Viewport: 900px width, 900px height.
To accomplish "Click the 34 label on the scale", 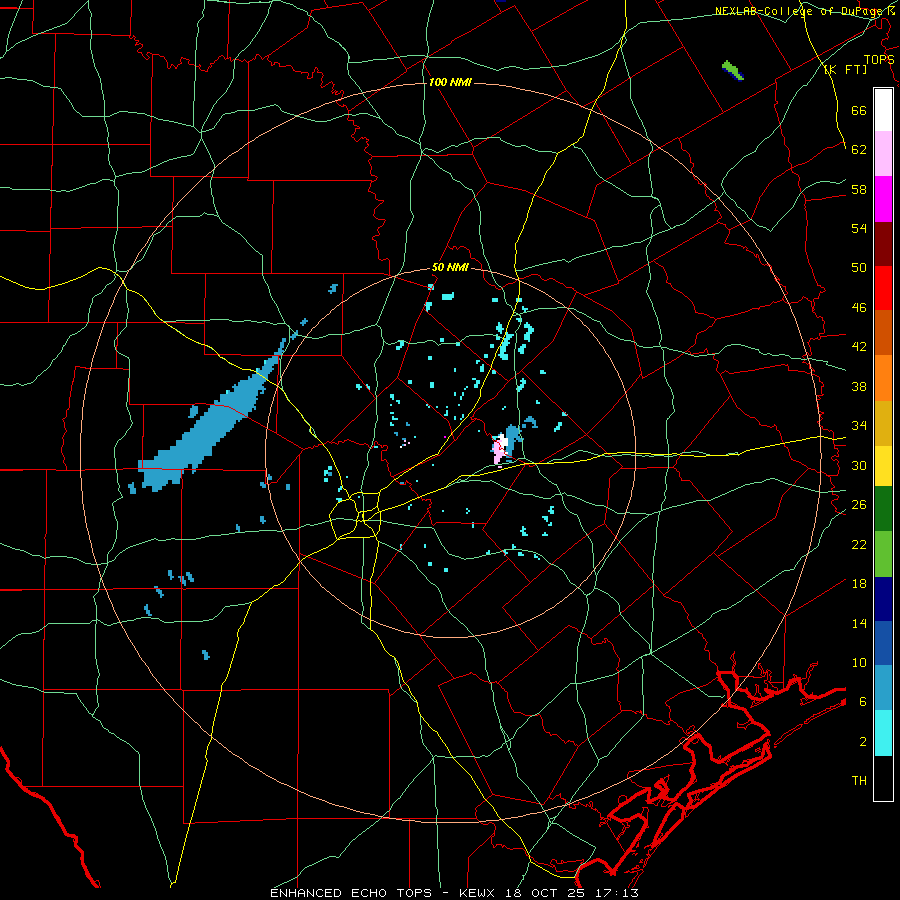I will (x=859, y=425).
